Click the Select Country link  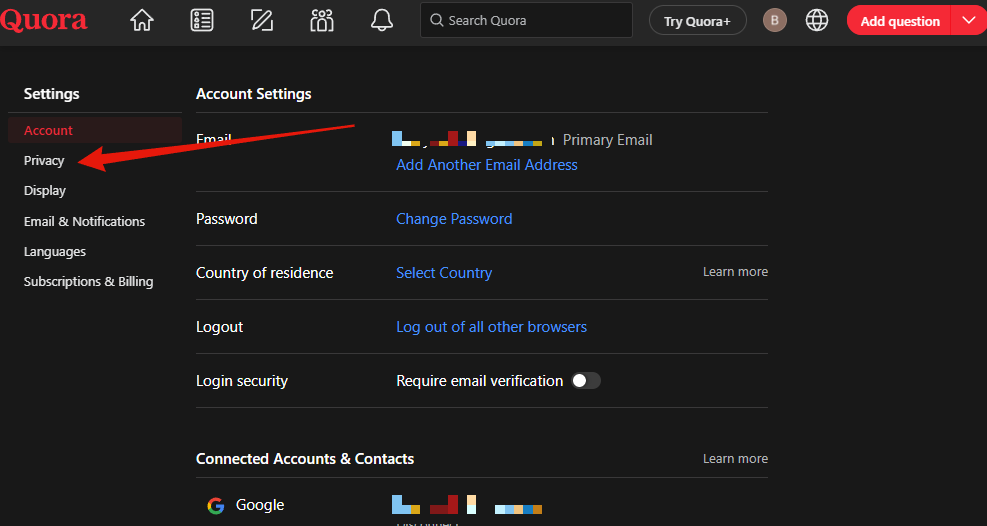point(444,273)
